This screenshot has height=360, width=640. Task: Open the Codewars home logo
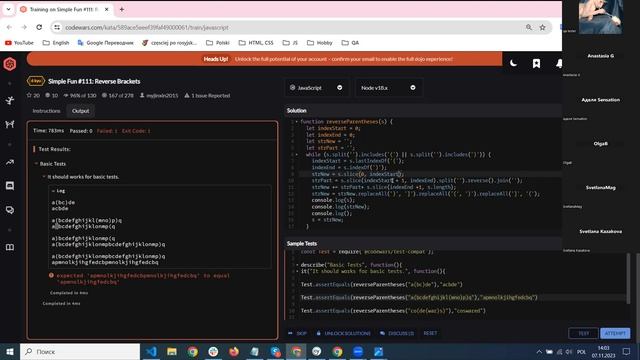10,64
